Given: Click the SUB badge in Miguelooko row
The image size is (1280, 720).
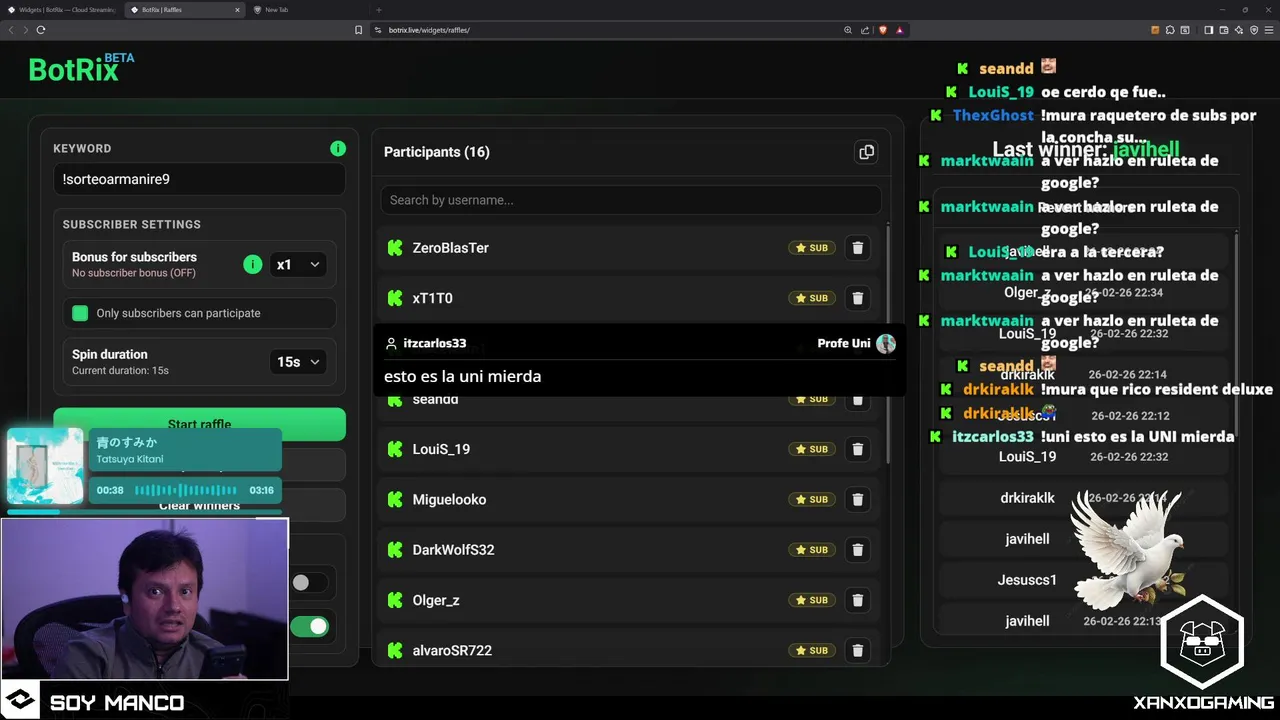Looking at the screenshot, I should click(x=811, y=499).
